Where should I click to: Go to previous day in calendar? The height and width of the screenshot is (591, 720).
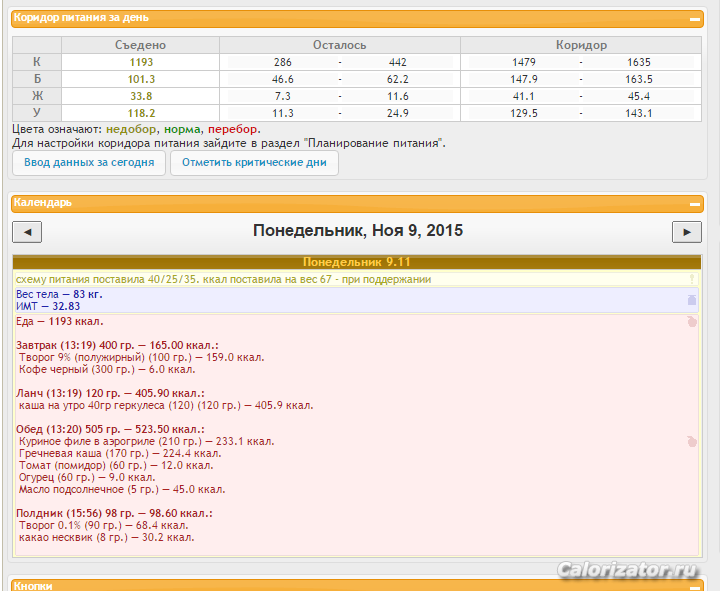[x=27, y=232]
